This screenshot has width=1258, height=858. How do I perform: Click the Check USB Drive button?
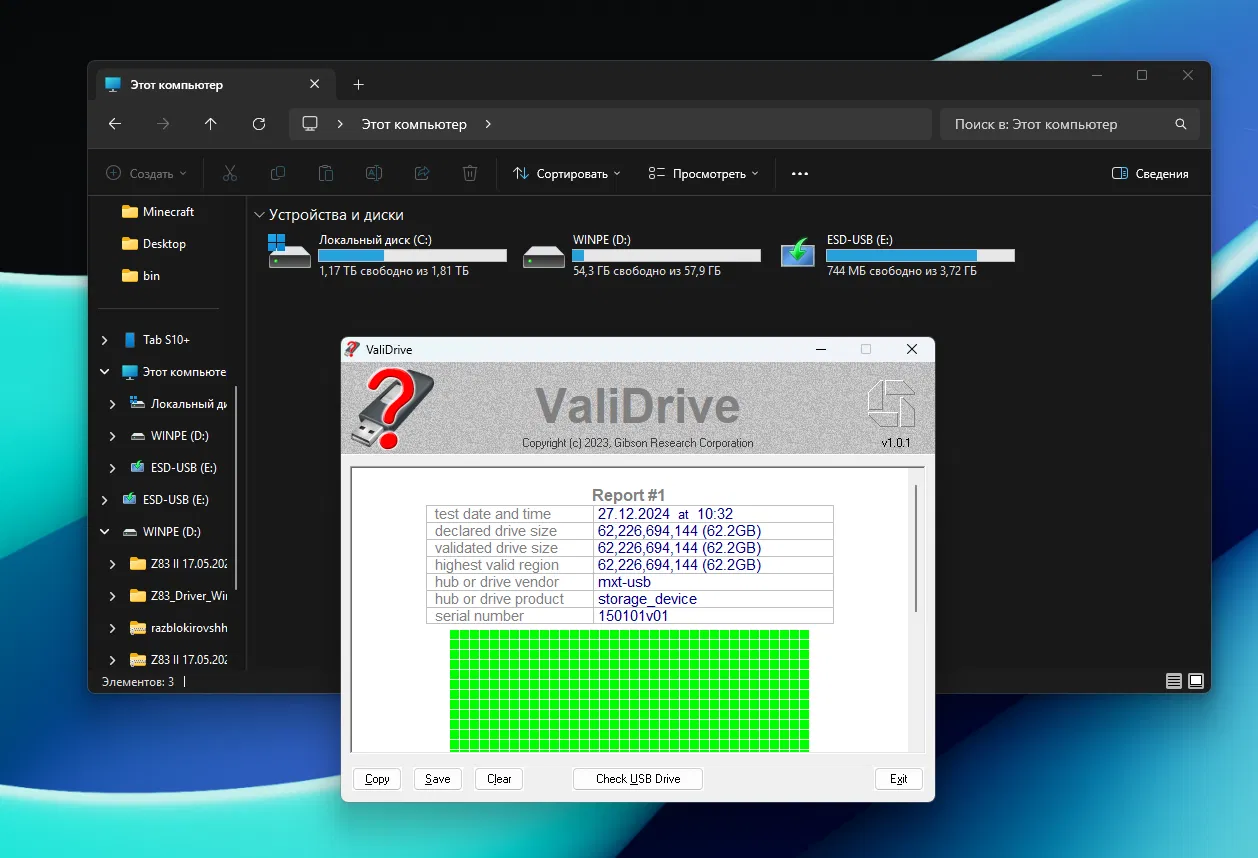637,779
